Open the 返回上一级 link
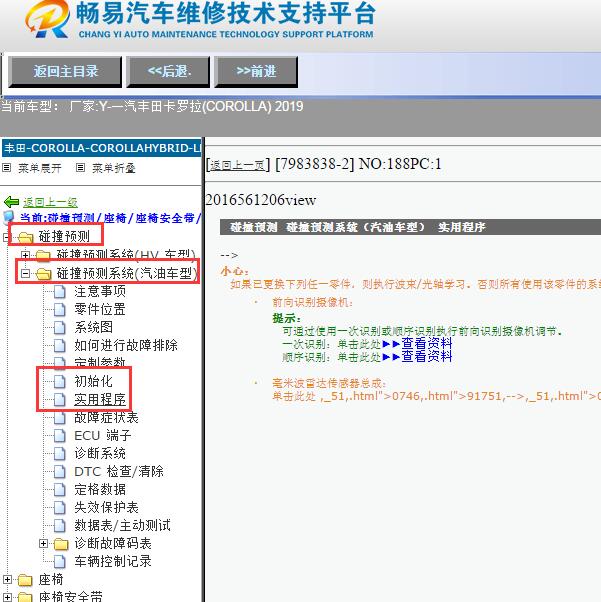This screenshot has height=602, width=601. (x=50, y=202)
